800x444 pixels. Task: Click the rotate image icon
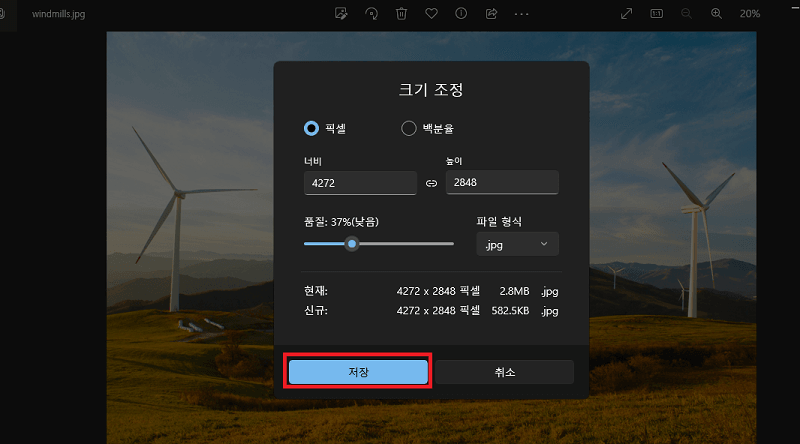[x=371, y=14]
